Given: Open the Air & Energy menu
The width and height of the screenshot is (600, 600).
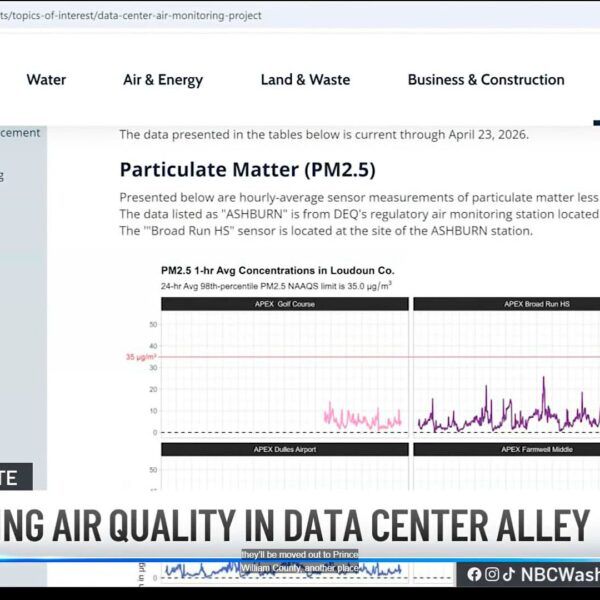Looking at the screenshot, I should (x=163, y=80).
